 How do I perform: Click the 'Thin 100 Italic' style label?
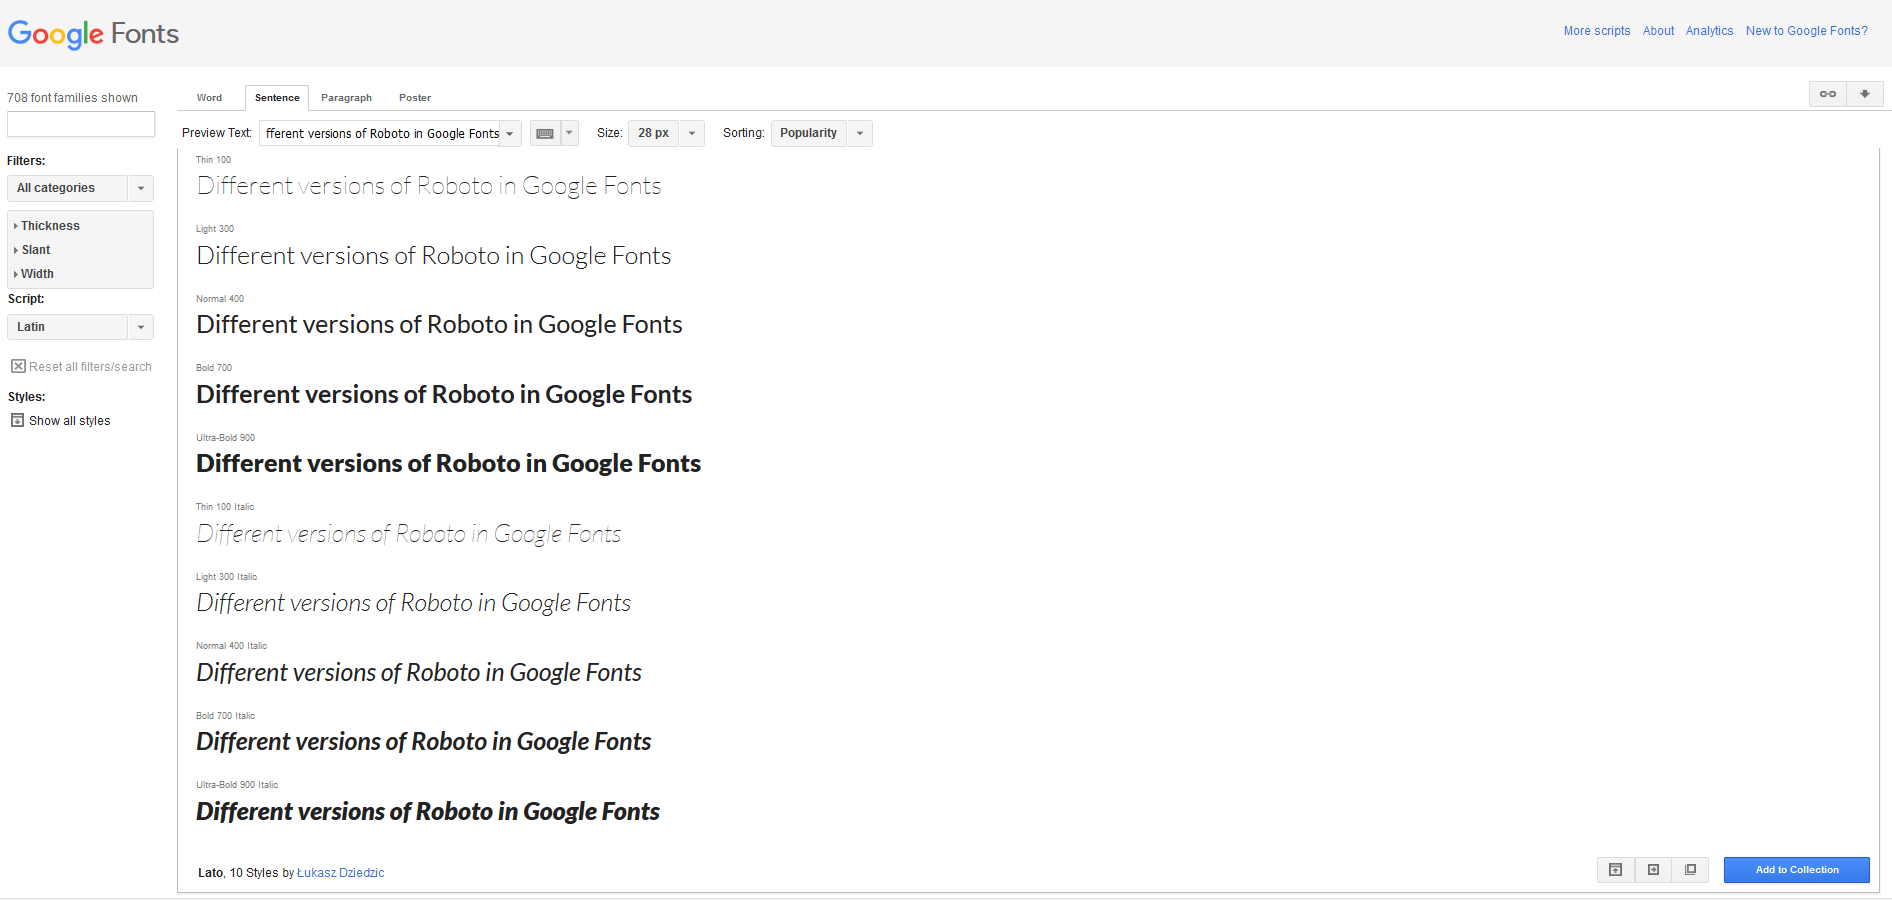coord(225,507)
